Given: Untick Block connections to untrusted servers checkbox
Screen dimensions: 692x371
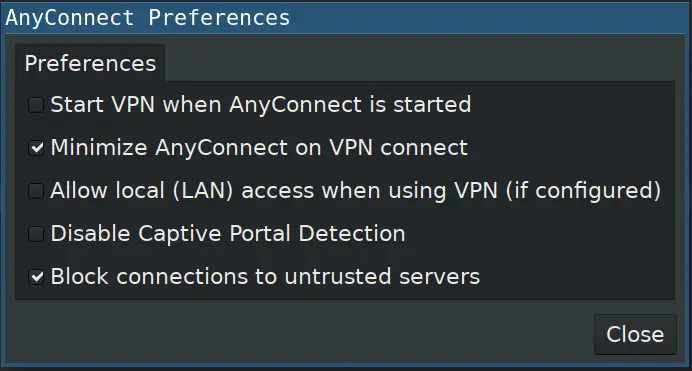Looking at the screenshot, I should (x=36, y=277).
